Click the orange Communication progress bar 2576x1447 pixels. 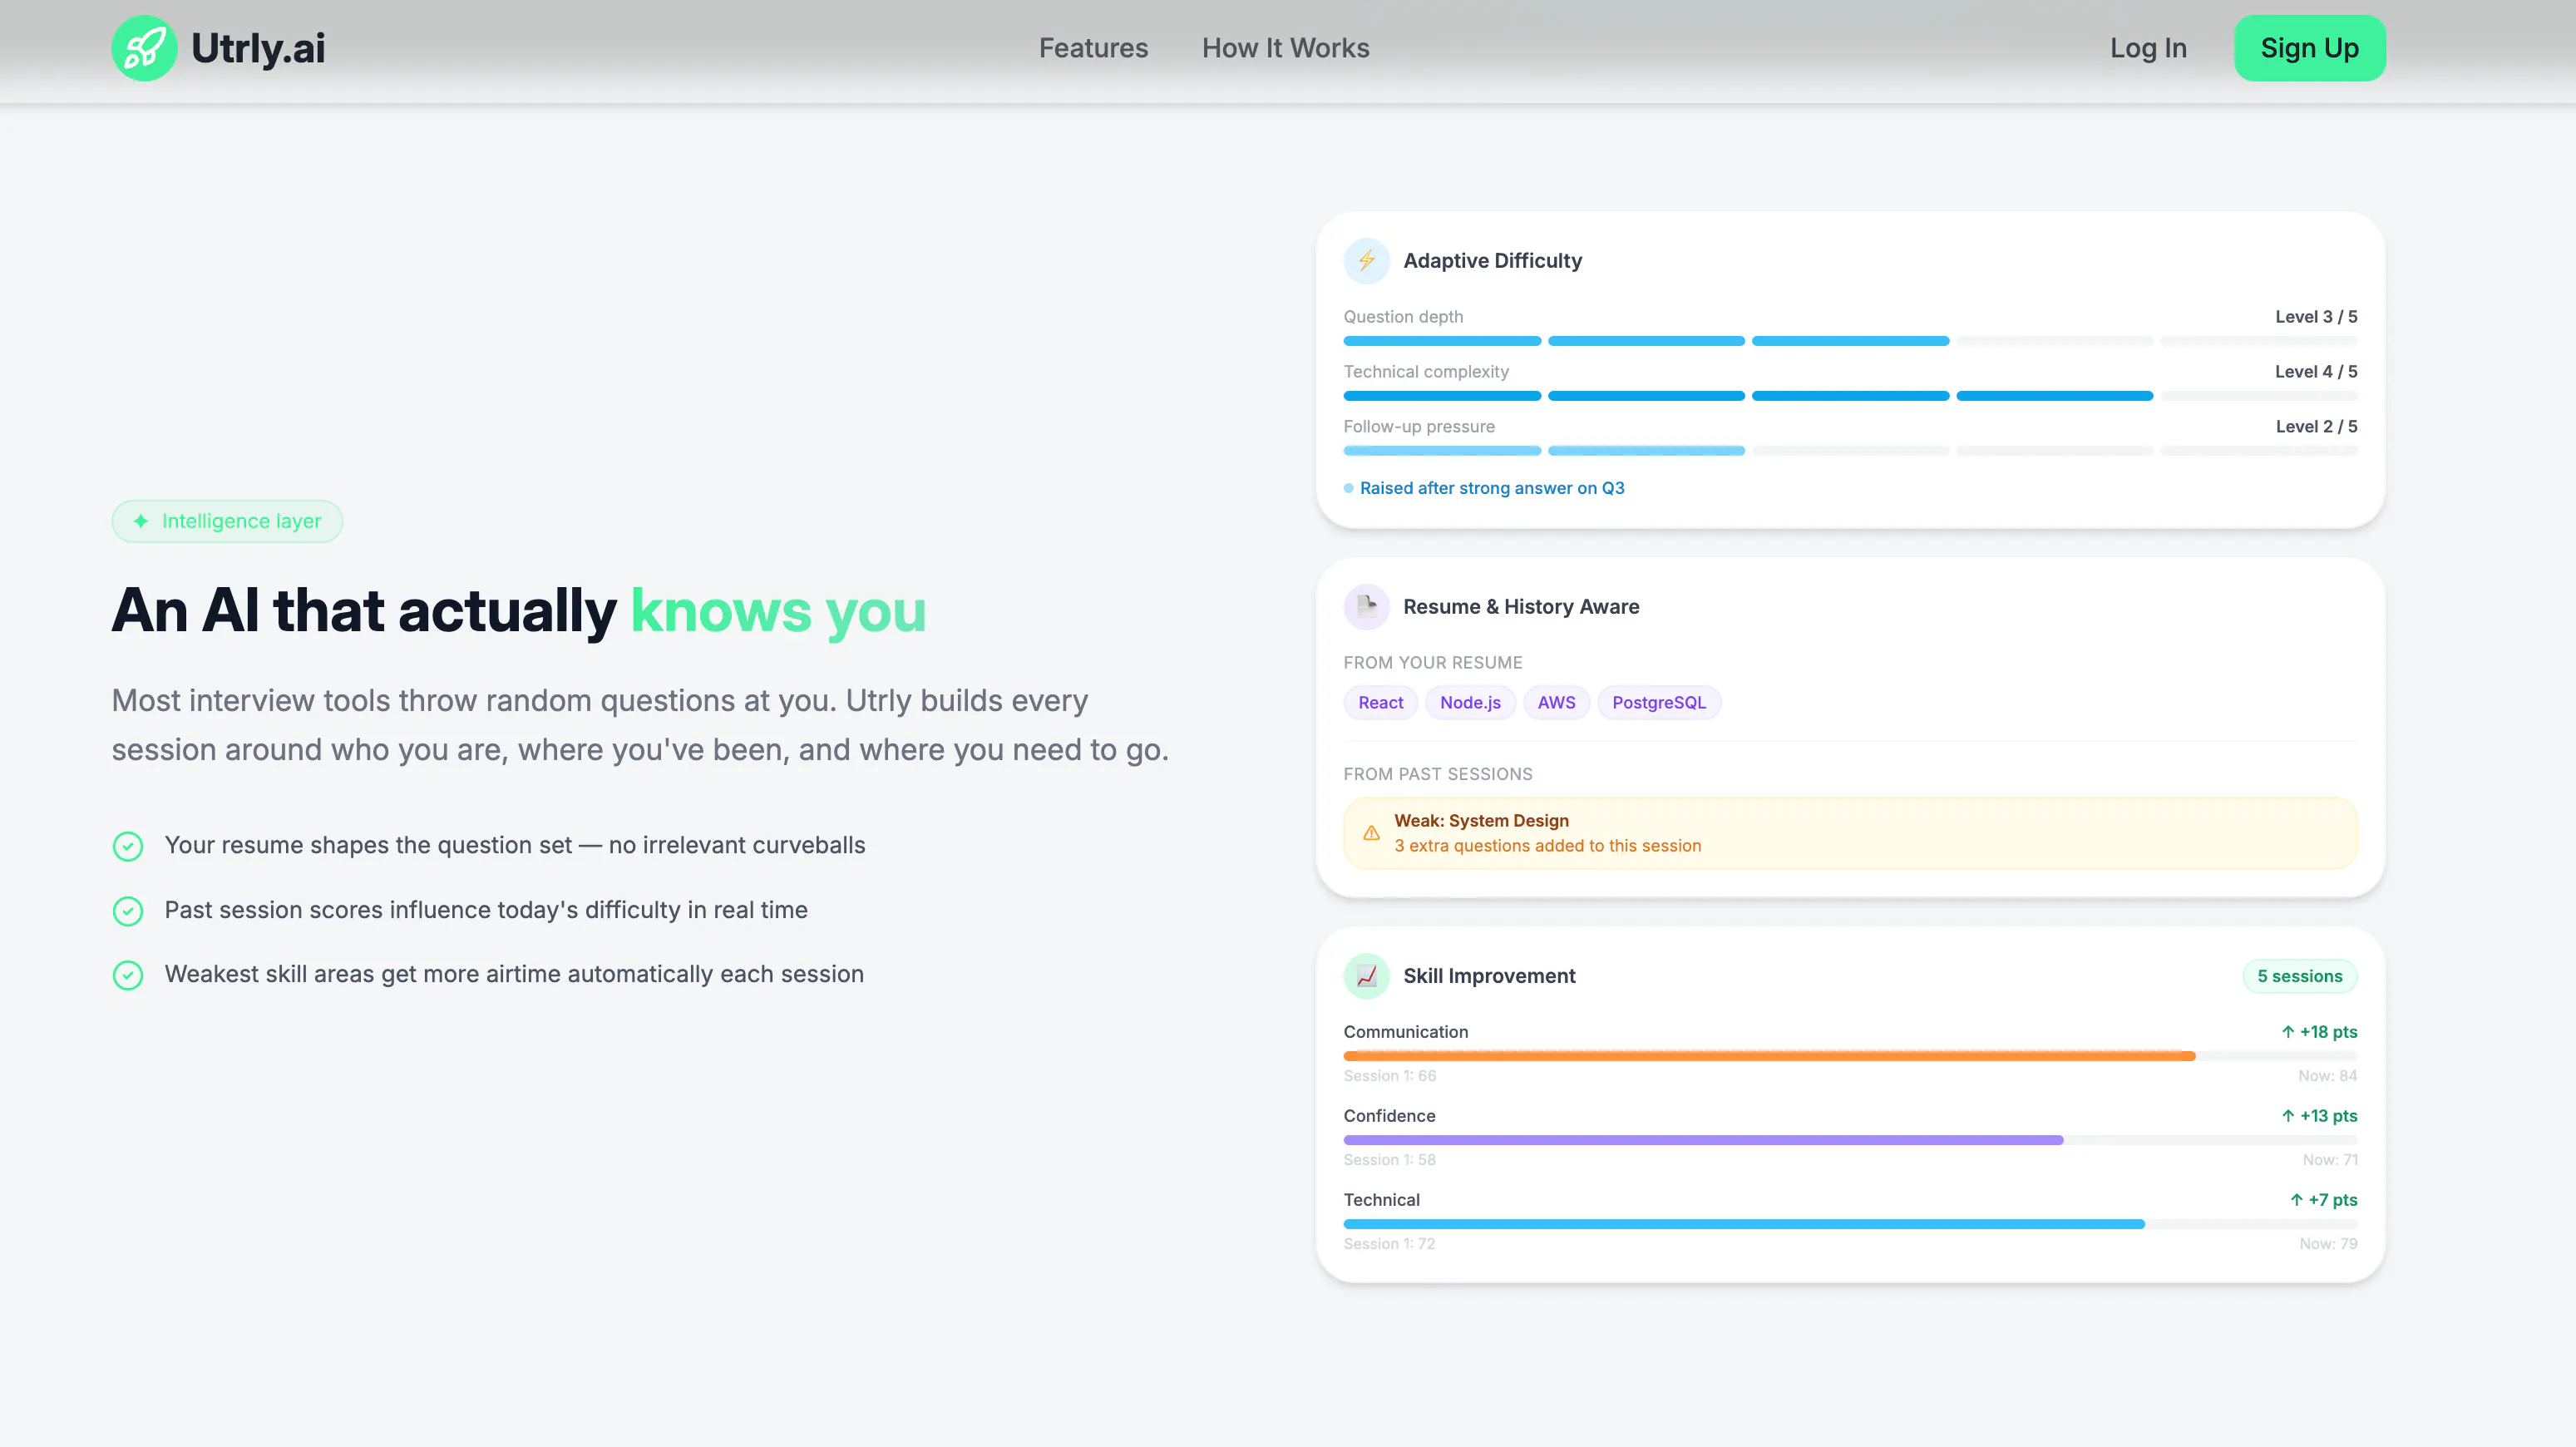coord(1769,1056)
